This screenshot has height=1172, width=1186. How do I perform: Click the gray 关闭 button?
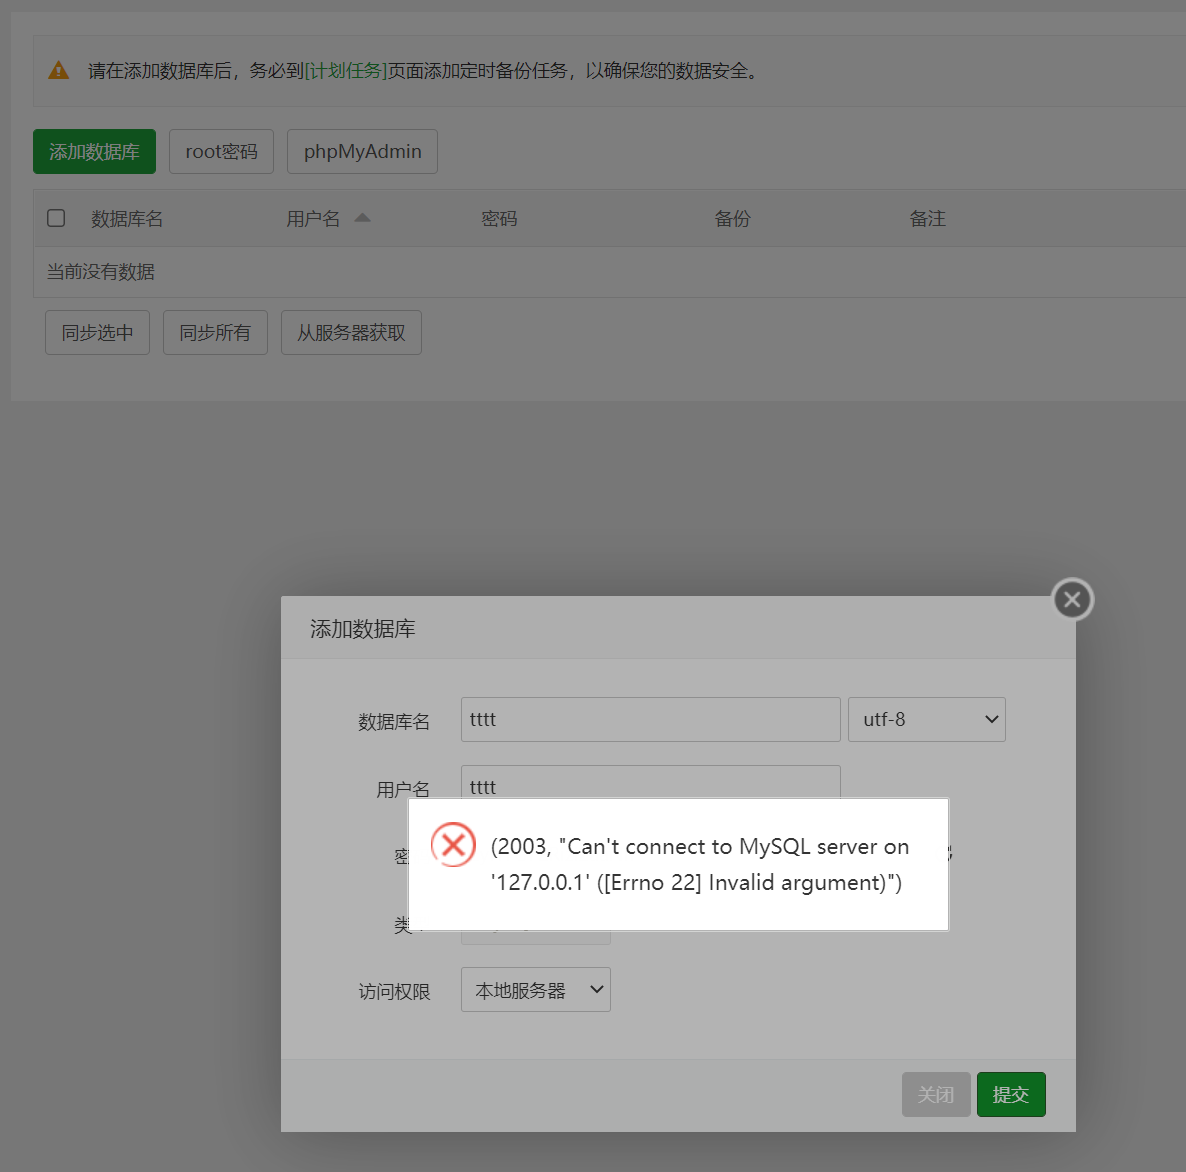[x=936, y=1094]
